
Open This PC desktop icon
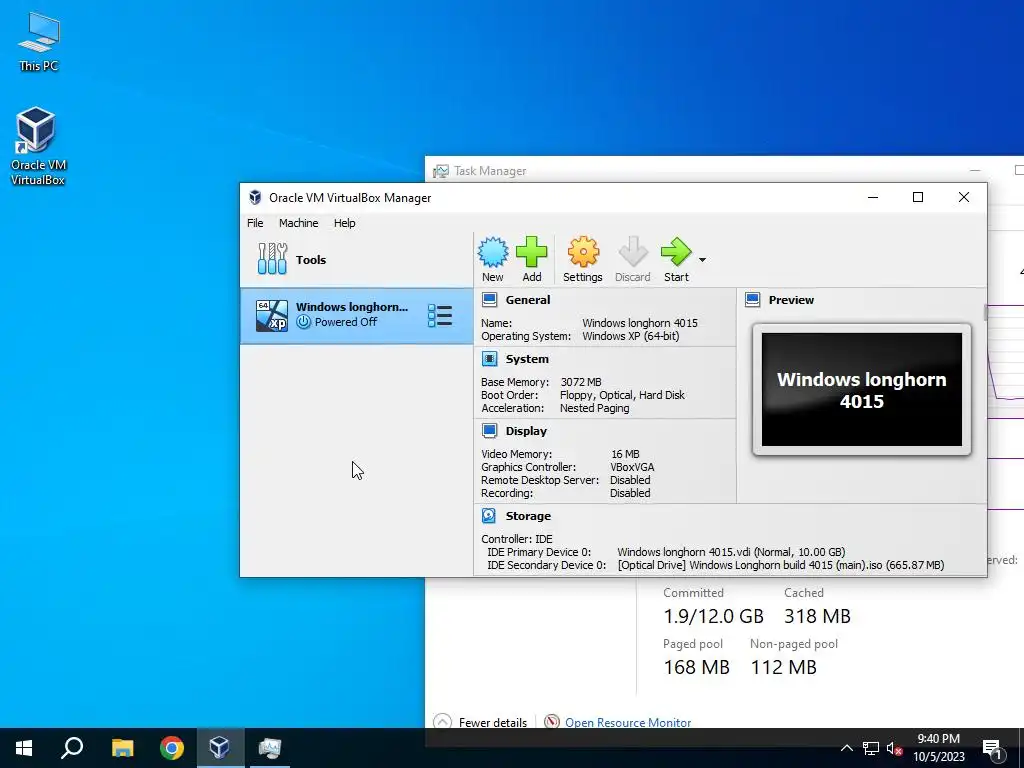[39, 40]
